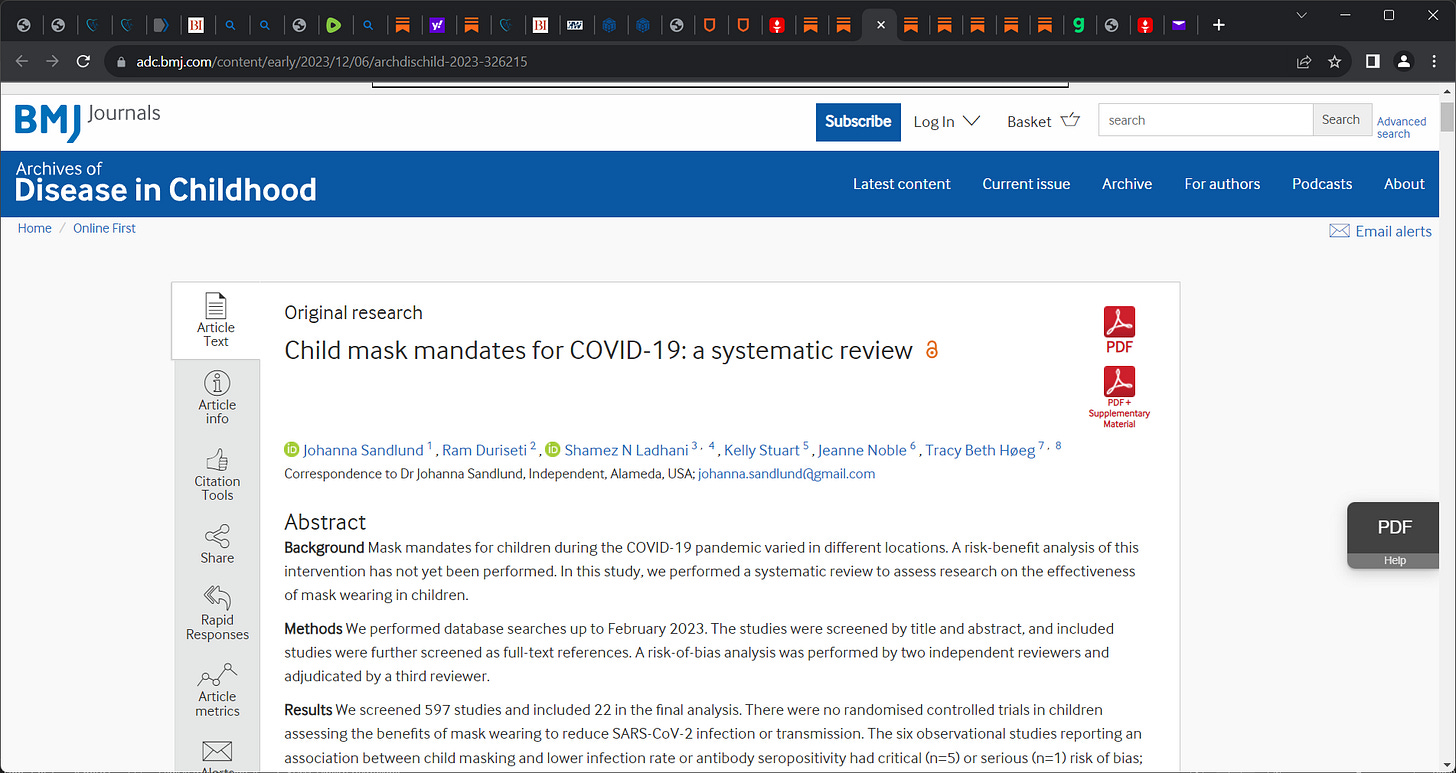The image size is (1456, 773).
Task: Open author Johanna Sandlund's name link
Action: pyautogui.click(x=364, y=450)
